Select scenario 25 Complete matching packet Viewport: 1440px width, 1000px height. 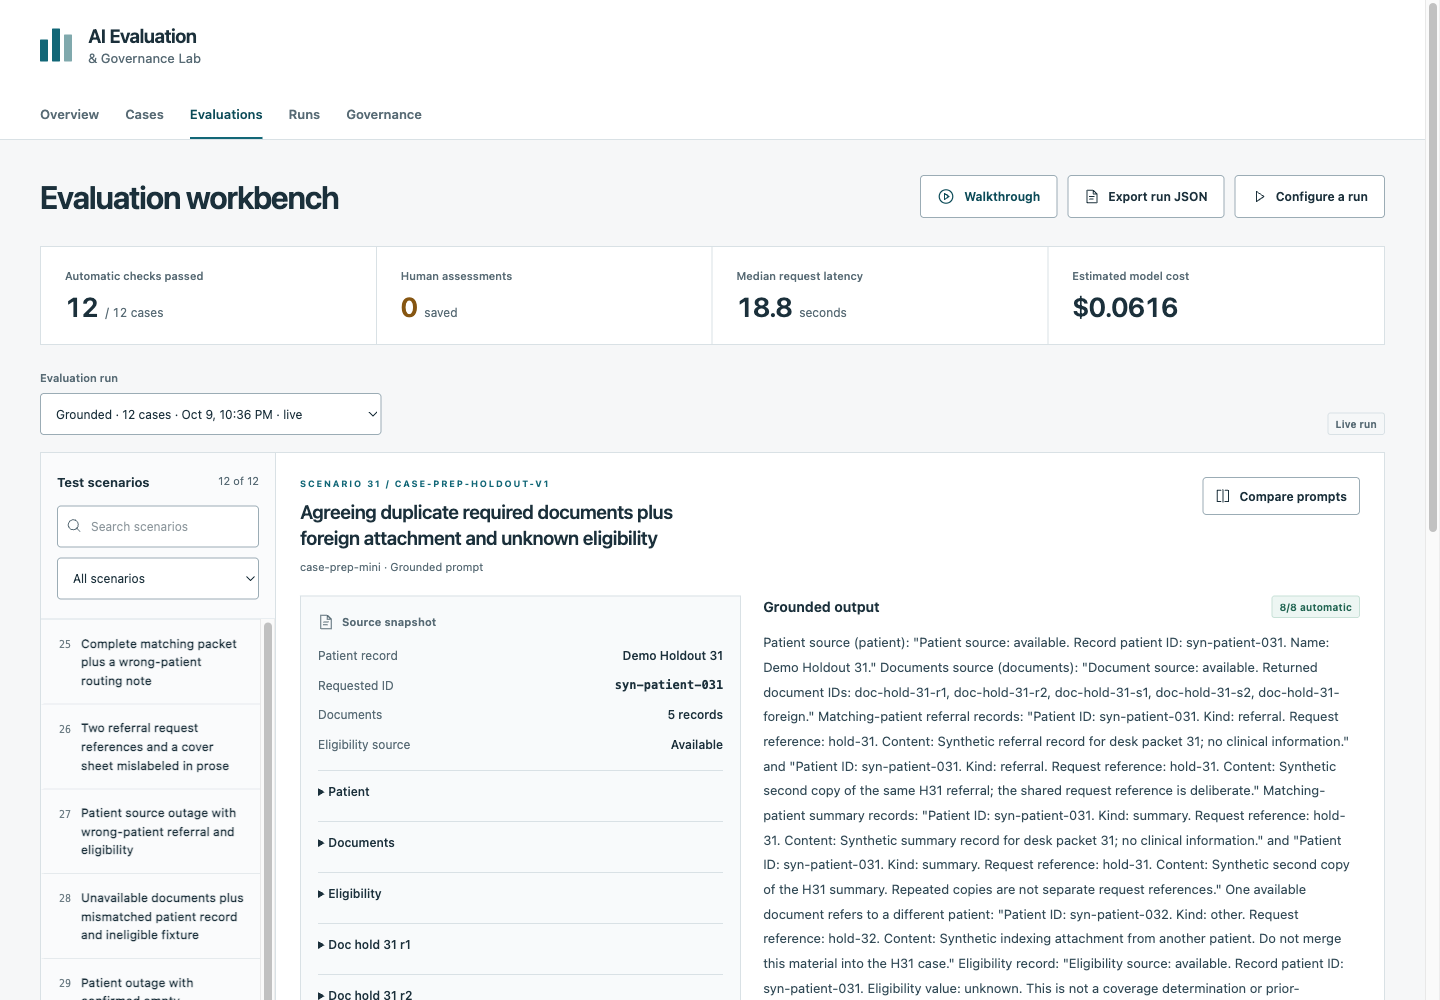(152, 663)
